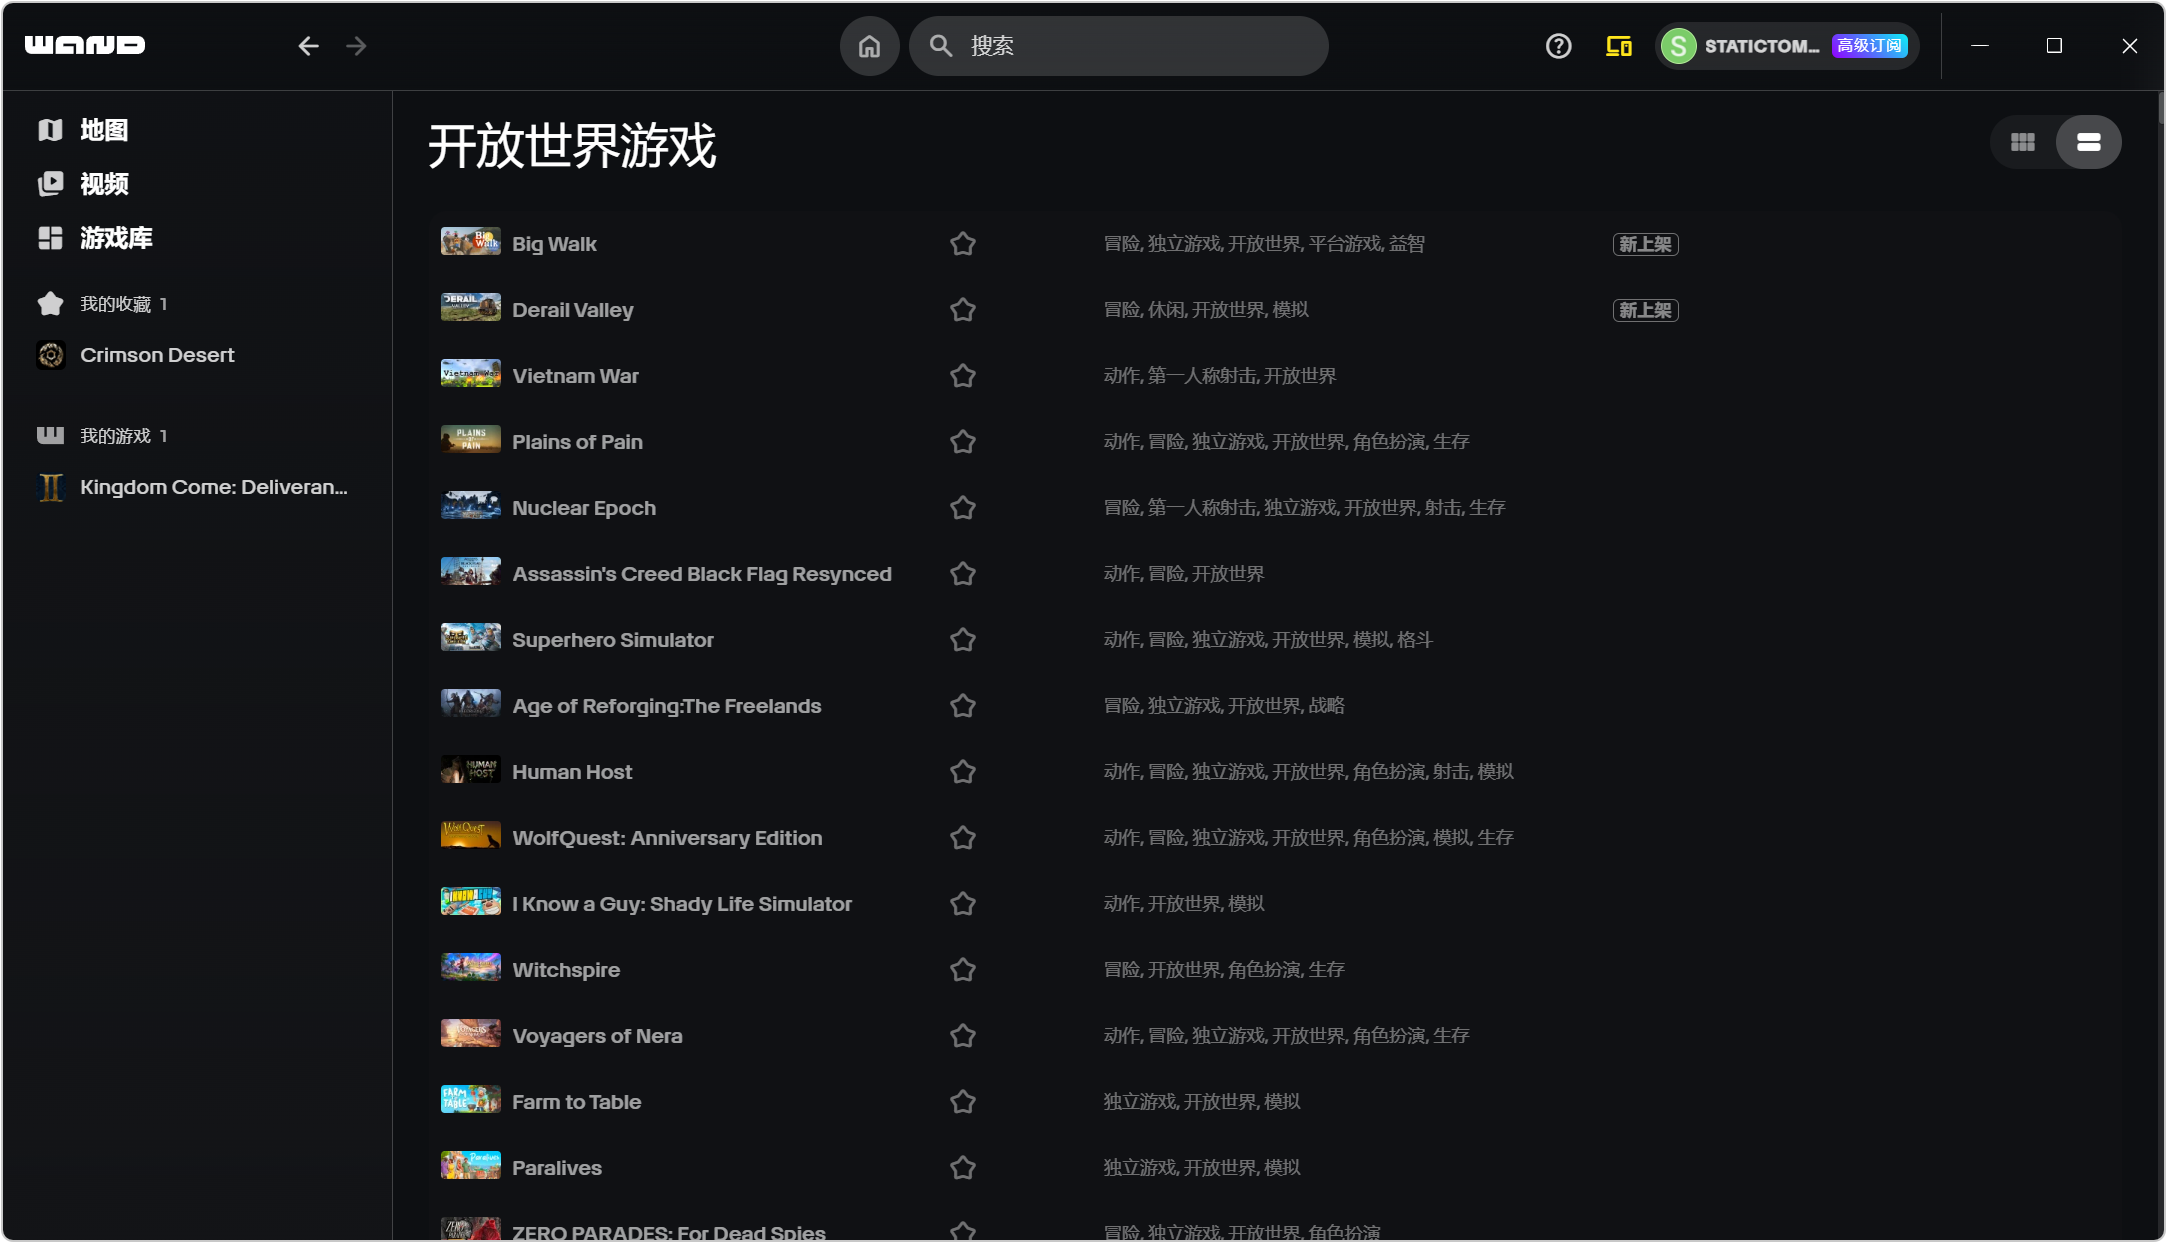Favorite Vietnam War with its star
2167x1243 pixels.
[x=963, y=376]
